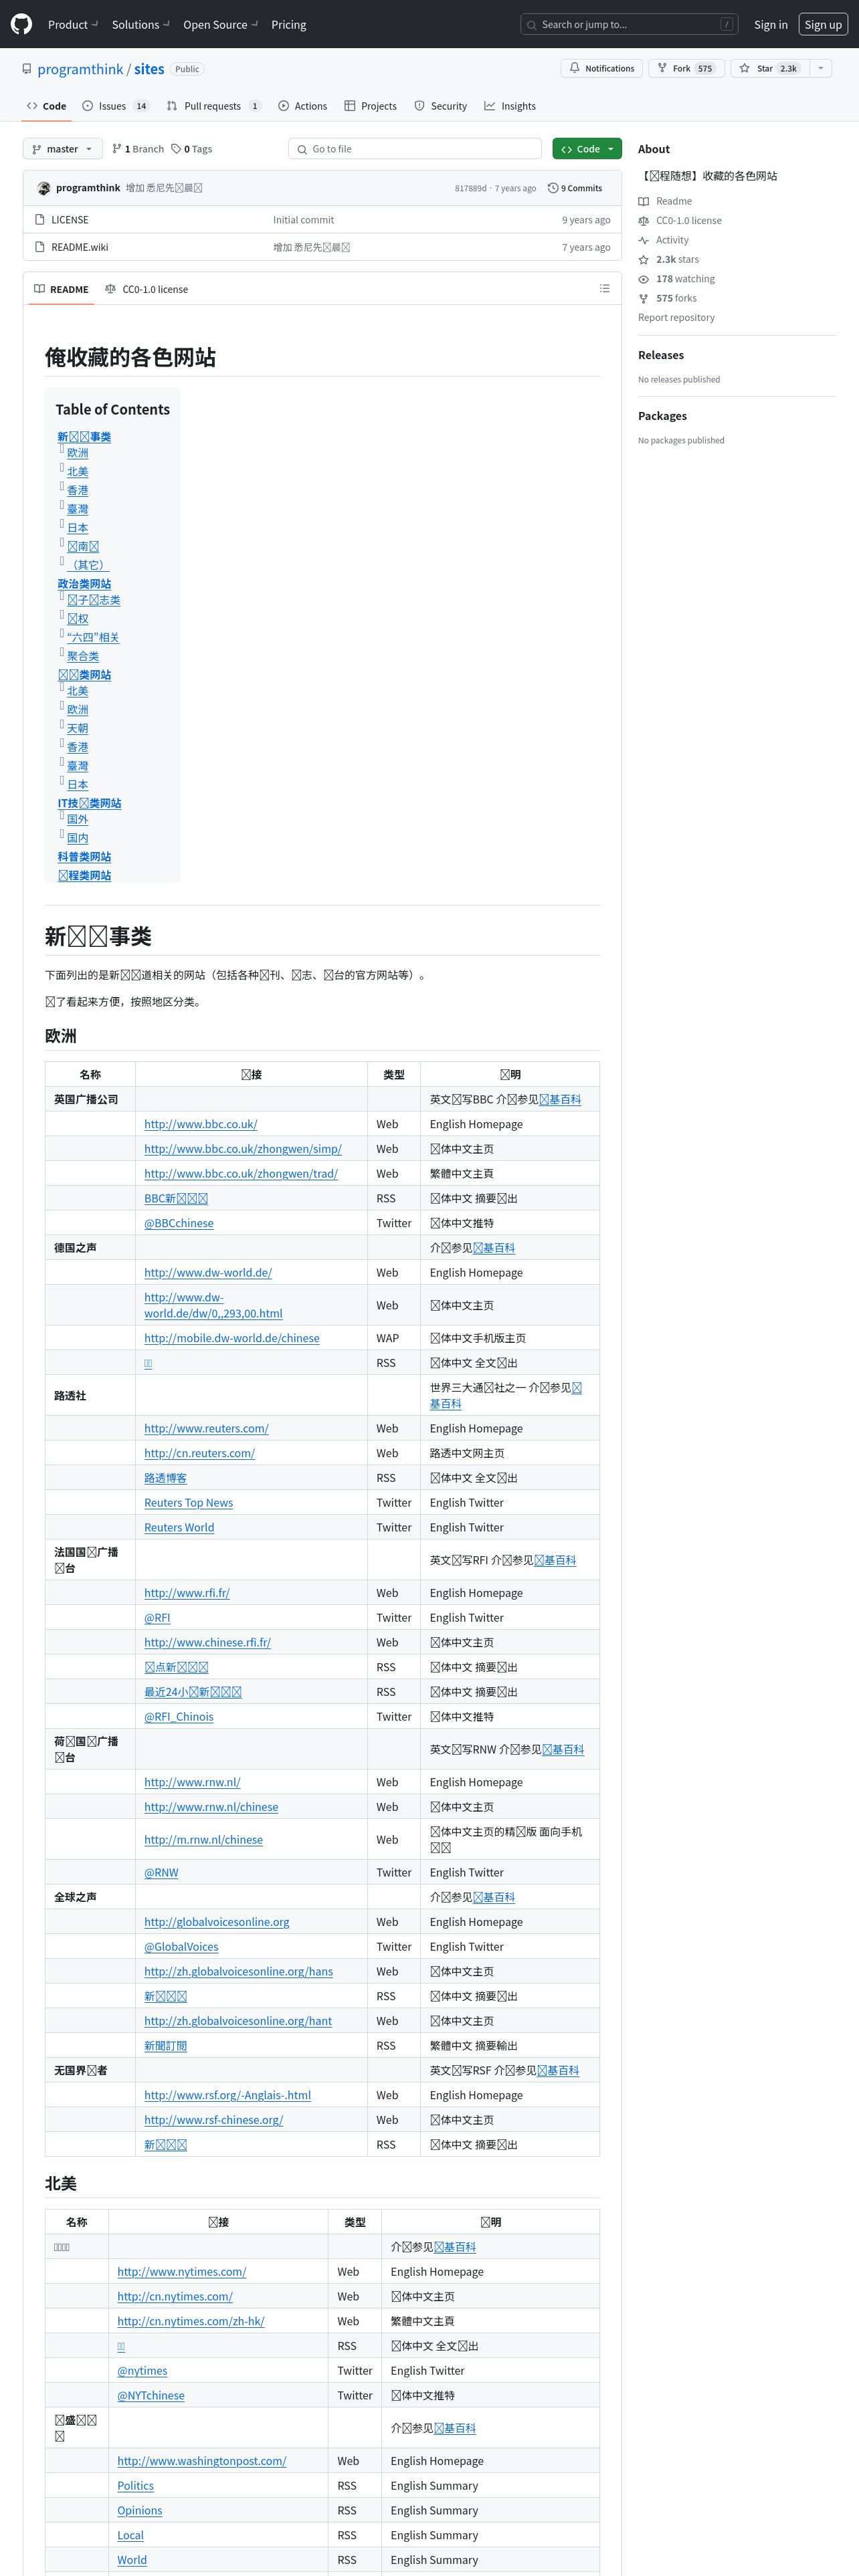859x2576 pixels.
Task: Go to the Projects tab
Action: coord(370,106)
